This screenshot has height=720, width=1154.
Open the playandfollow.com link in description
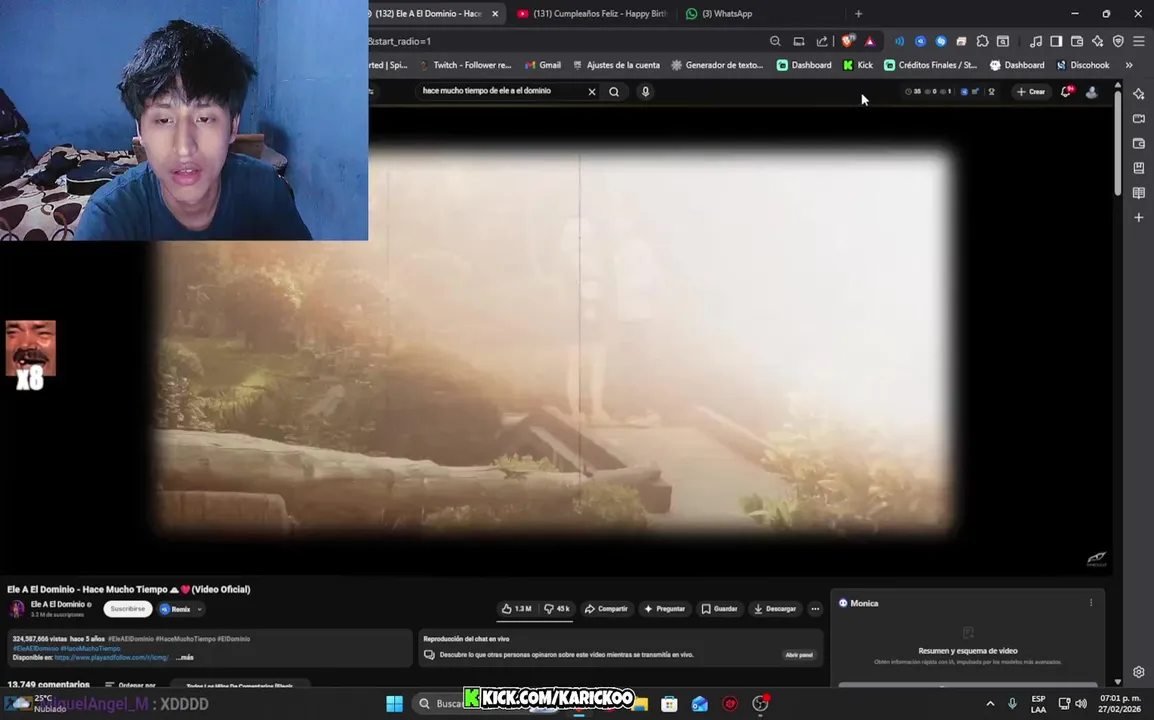click(112, 657)
